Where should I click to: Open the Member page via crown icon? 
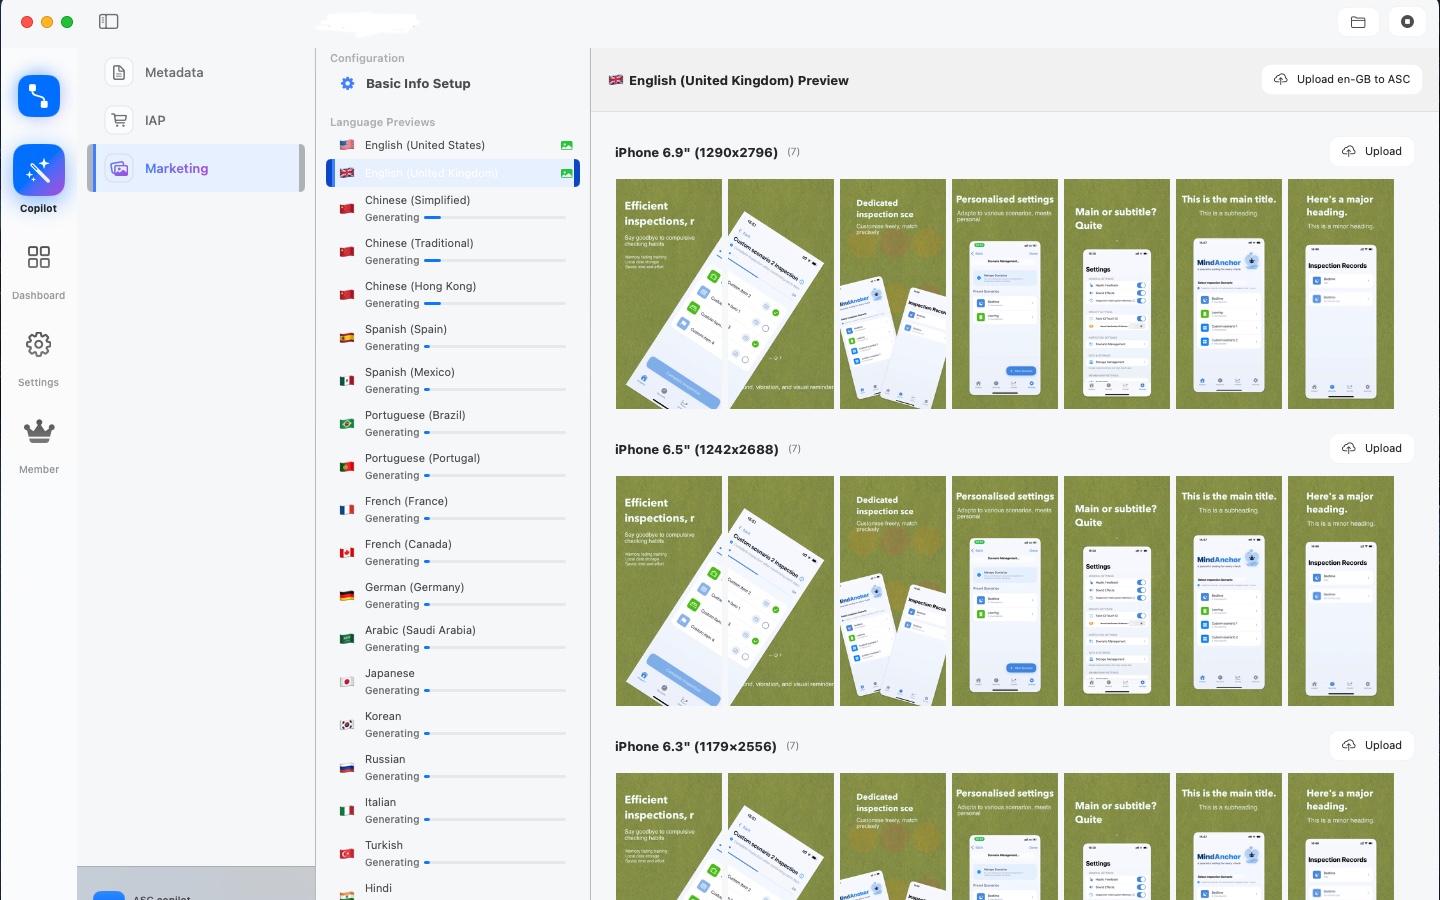click(x=38, y=438)
